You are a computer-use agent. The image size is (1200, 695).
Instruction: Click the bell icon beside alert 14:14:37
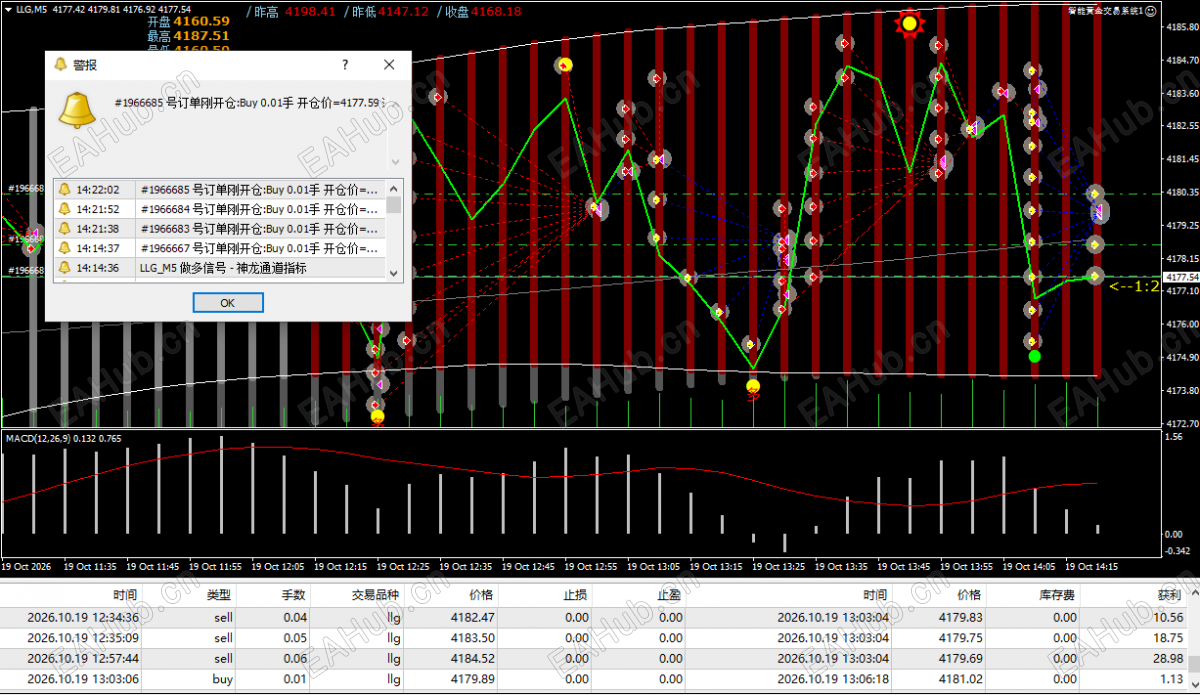pos(64,248)
